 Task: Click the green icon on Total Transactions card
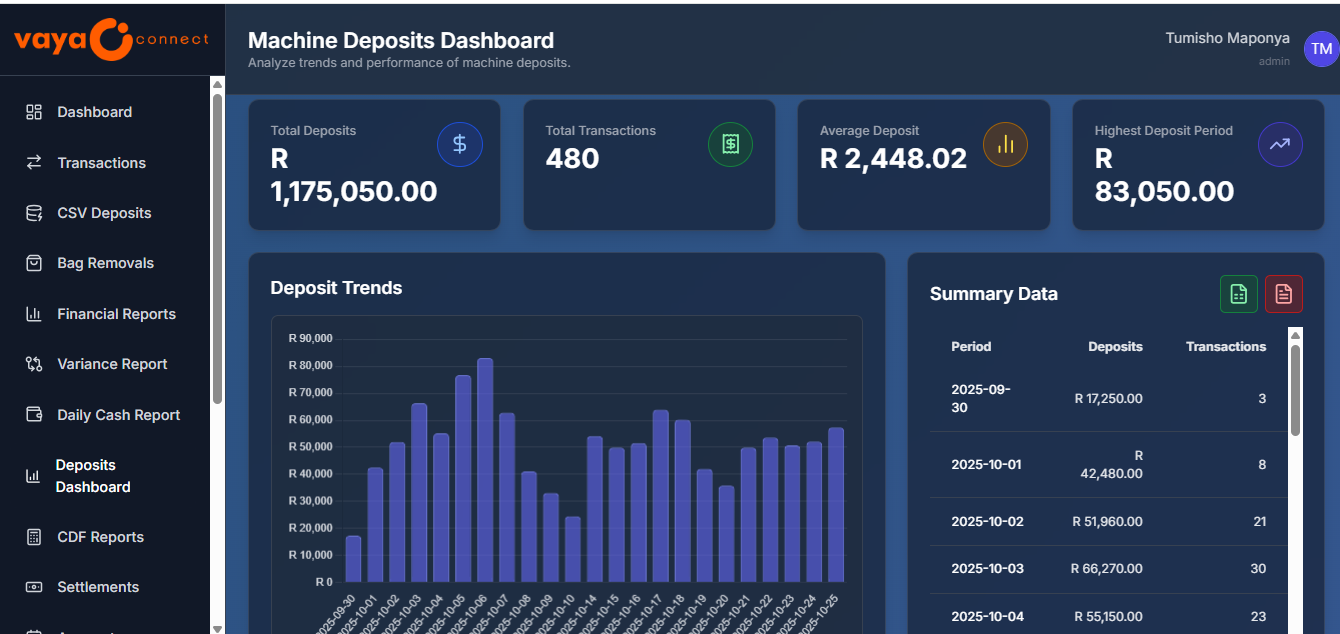(x=730, y=144)
